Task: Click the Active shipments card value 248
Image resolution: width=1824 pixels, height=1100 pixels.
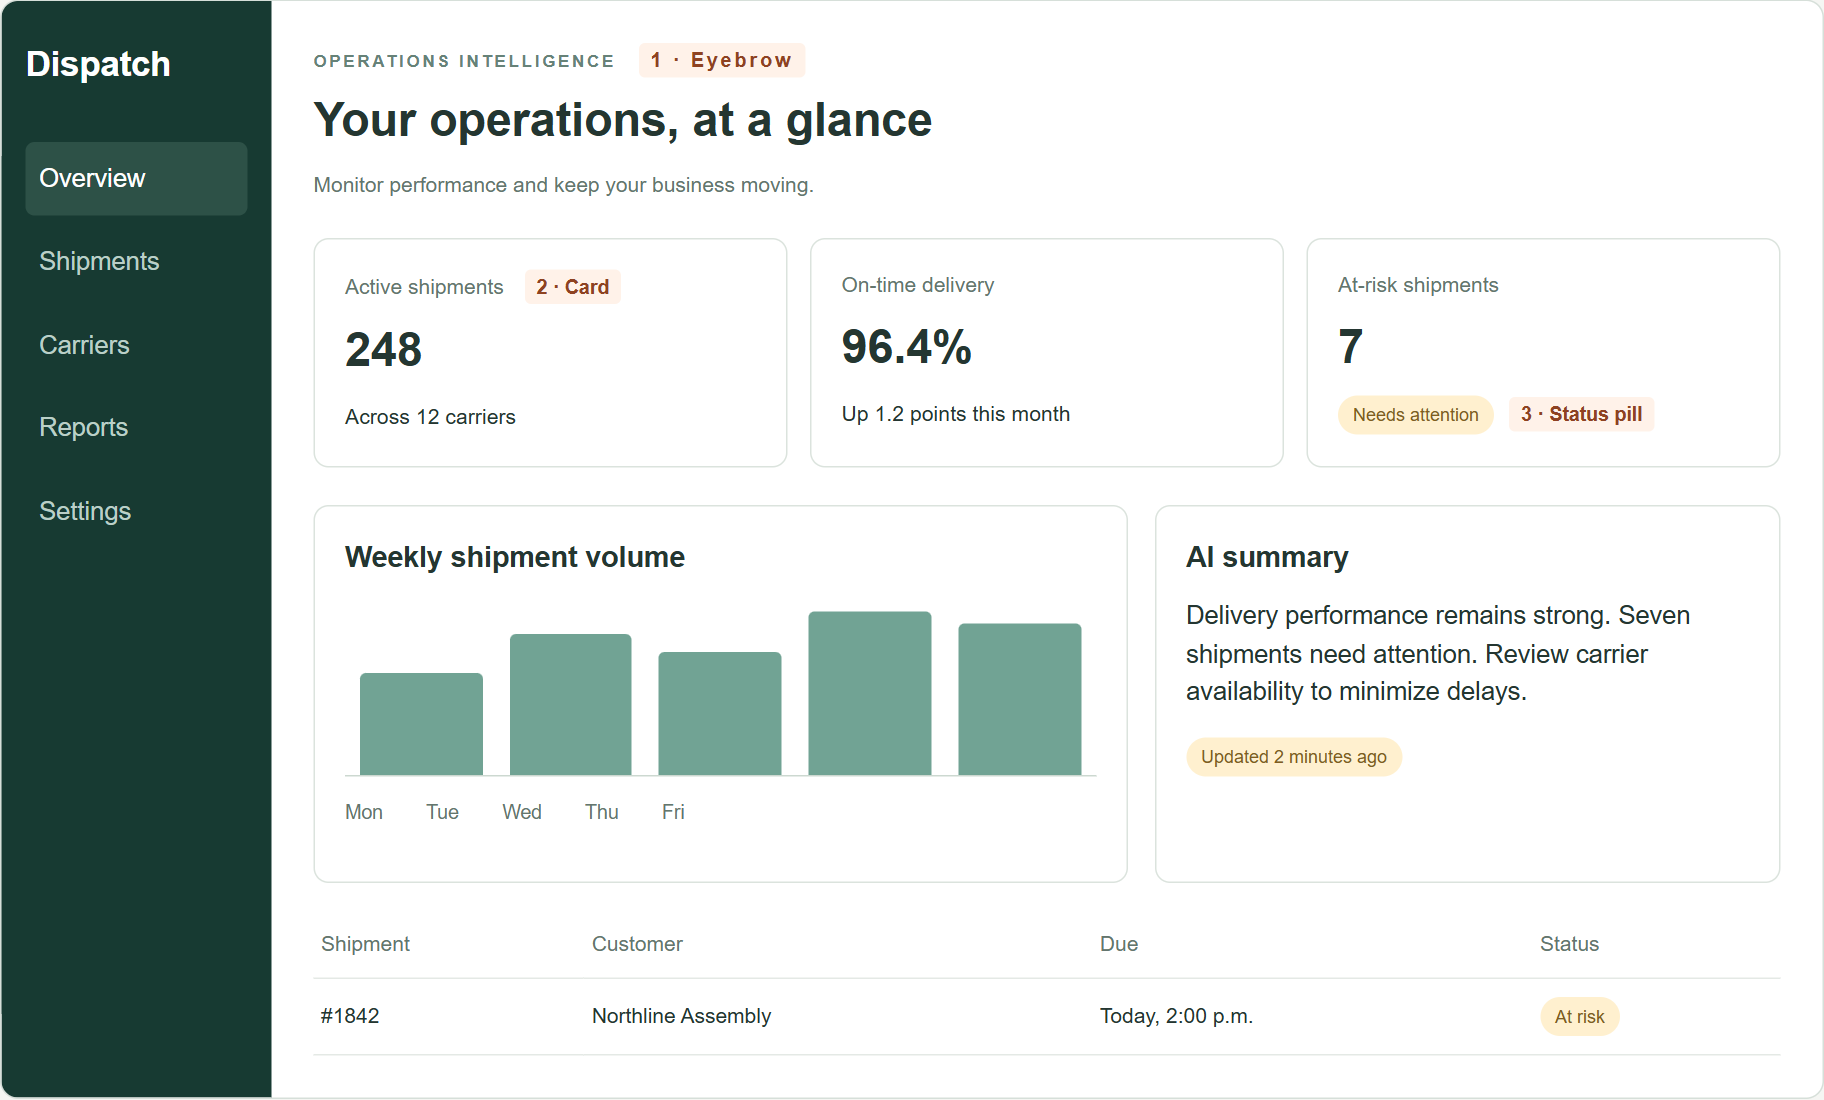Action: [383, 350]
